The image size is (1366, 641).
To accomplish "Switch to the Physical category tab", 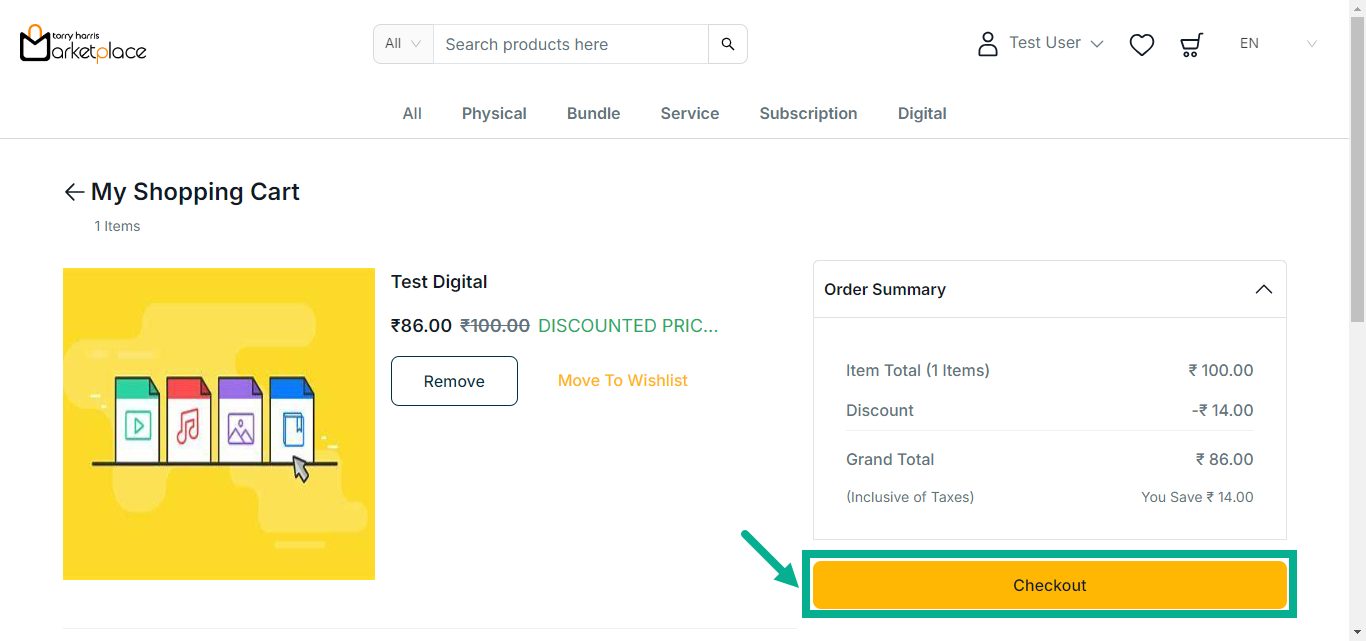I will tap(494, 114).
